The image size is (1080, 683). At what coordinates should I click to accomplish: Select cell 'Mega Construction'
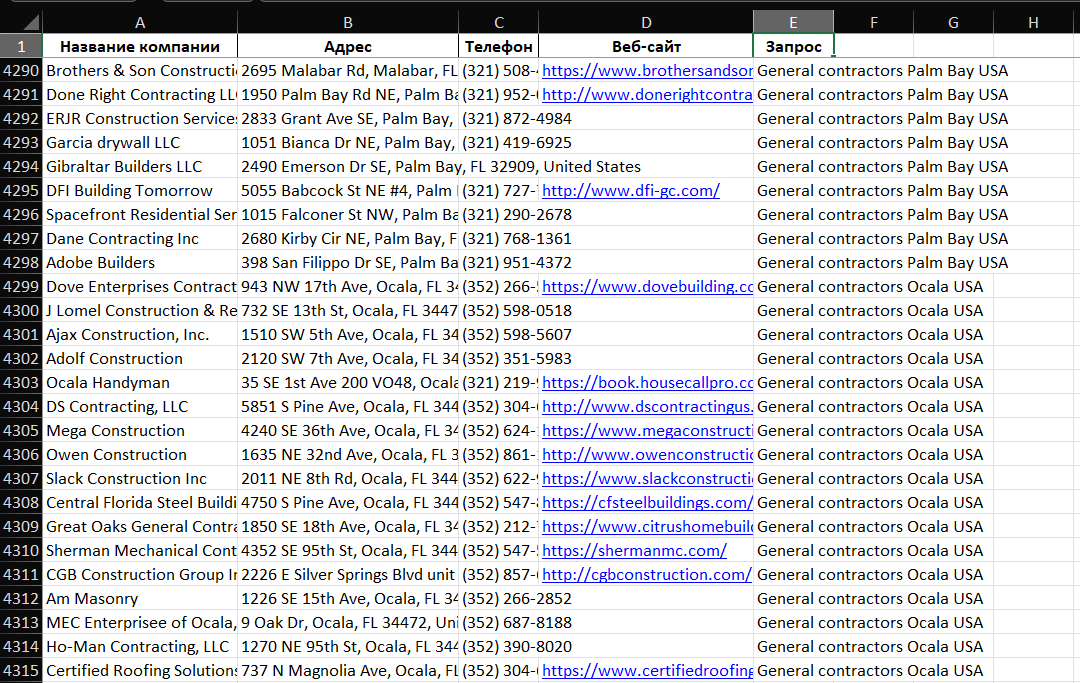(x=140, y=430)
